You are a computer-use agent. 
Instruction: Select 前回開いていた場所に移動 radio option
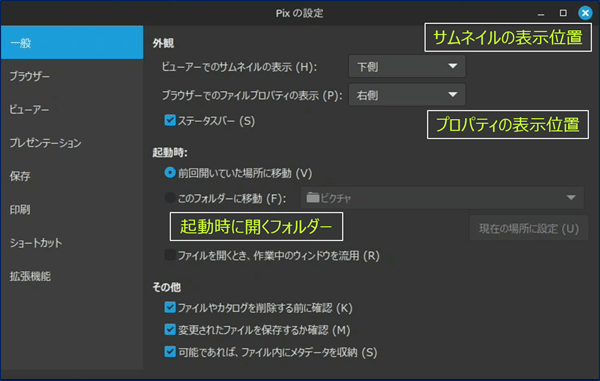tap(170, 173)
